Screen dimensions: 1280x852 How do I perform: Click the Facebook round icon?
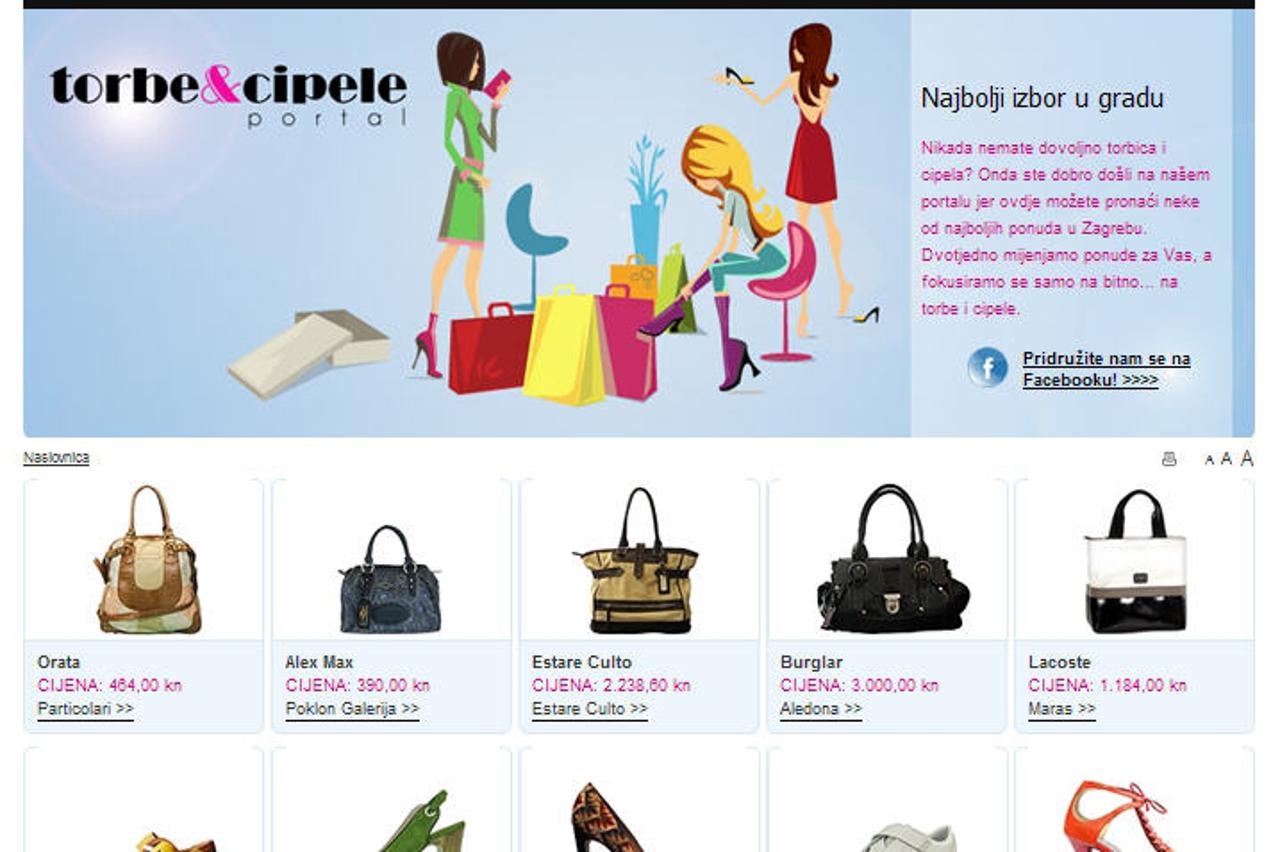pyautogui.click(x=987, y=368)
